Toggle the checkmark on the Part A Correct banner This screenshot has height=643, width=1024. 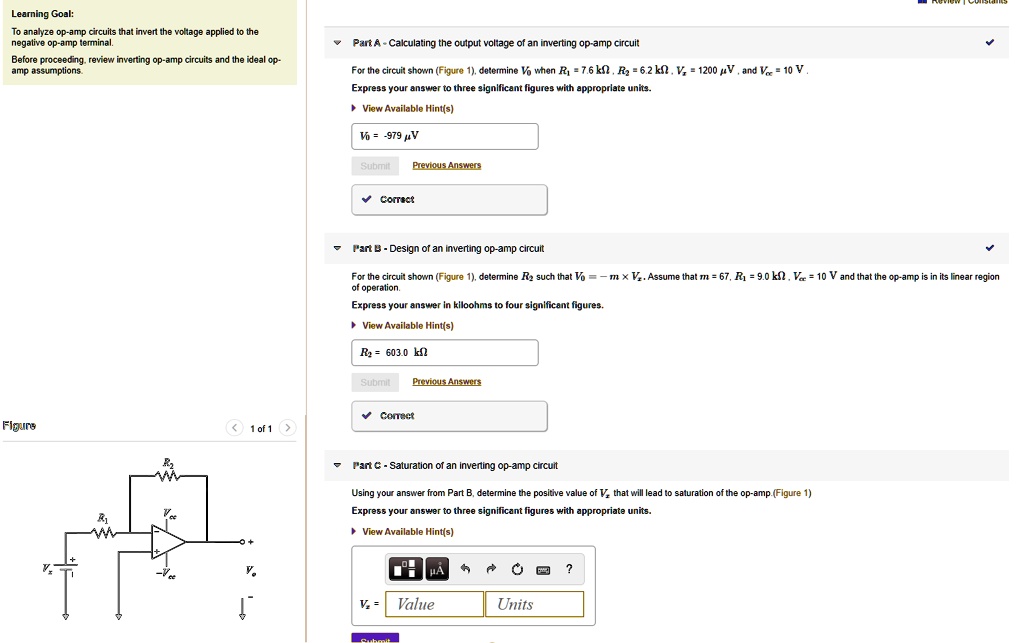click(367, 199)
